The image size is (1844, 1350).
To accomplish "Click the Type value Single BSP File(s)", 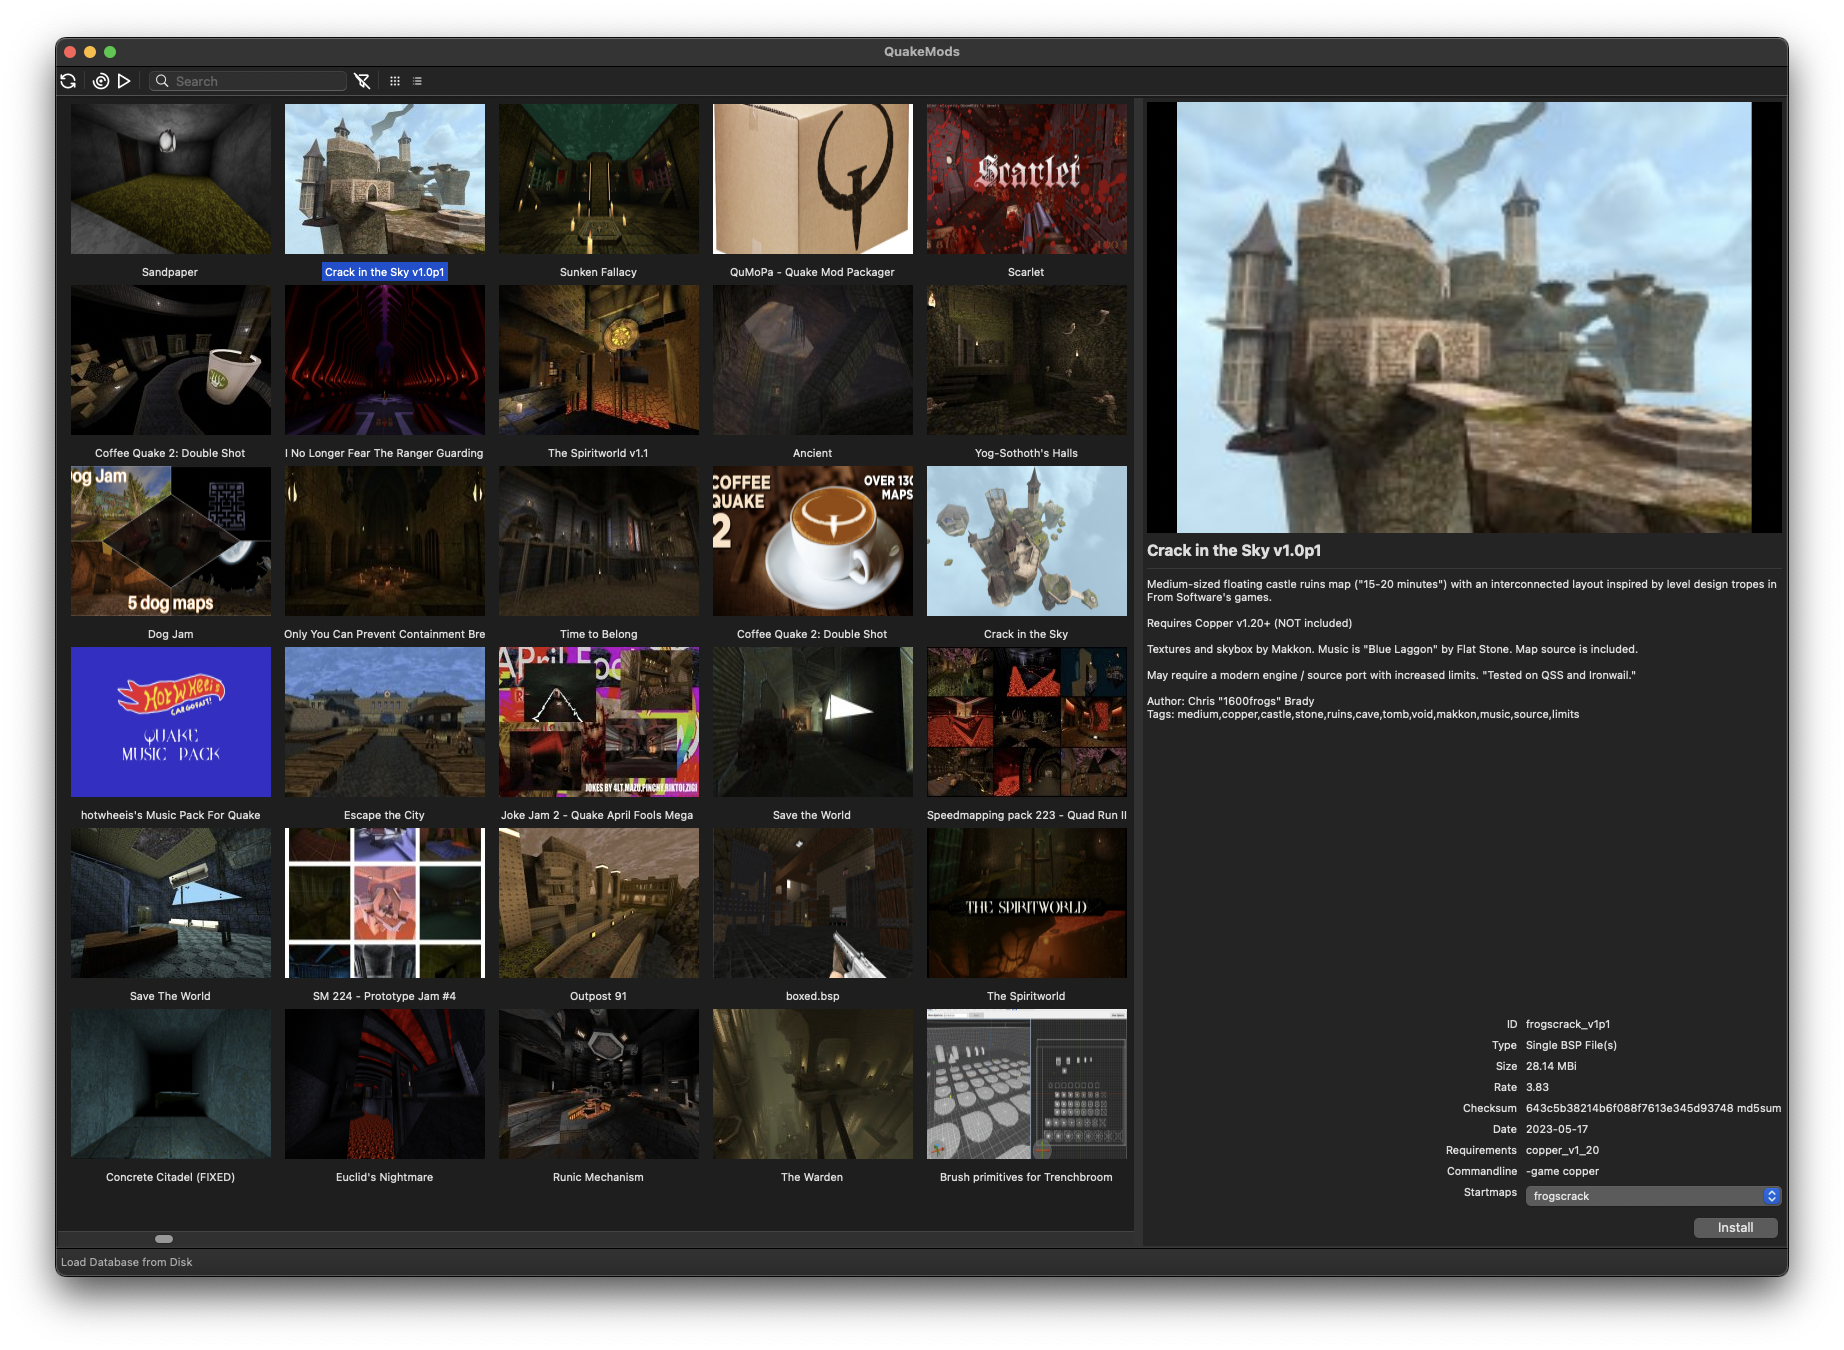I will [x=1571, y=1045].
